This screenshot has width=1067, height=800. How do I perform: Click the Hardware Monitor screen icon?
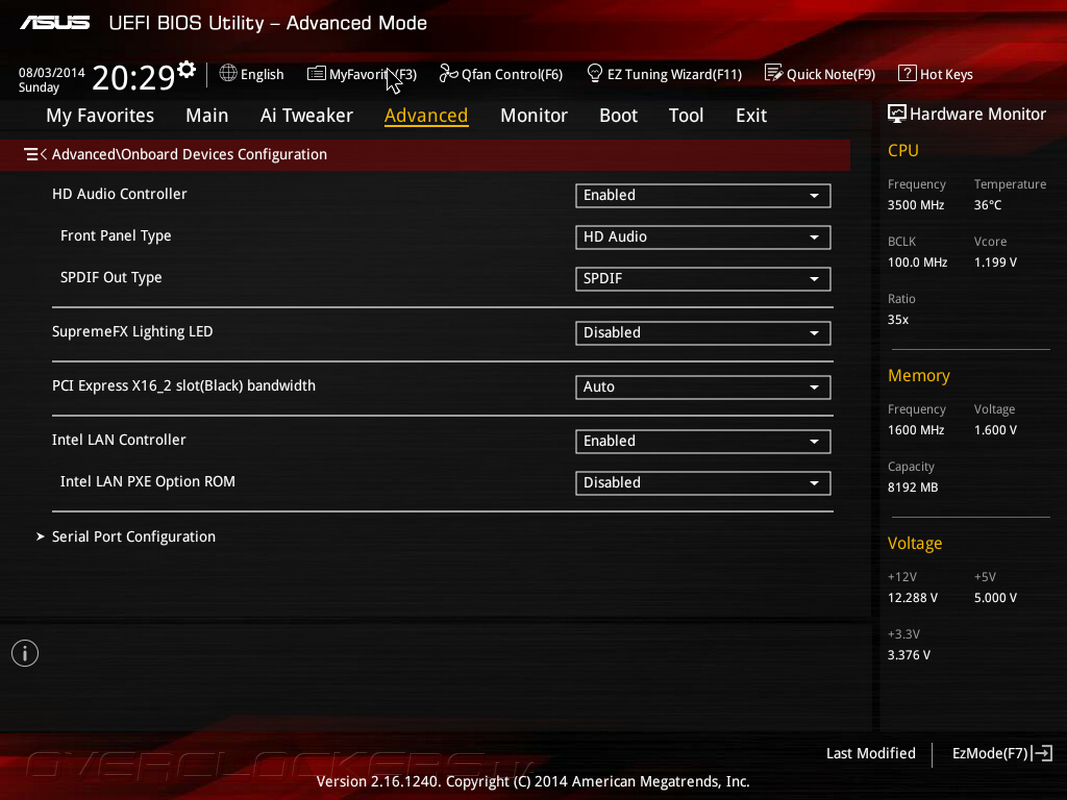click(897, 114)
